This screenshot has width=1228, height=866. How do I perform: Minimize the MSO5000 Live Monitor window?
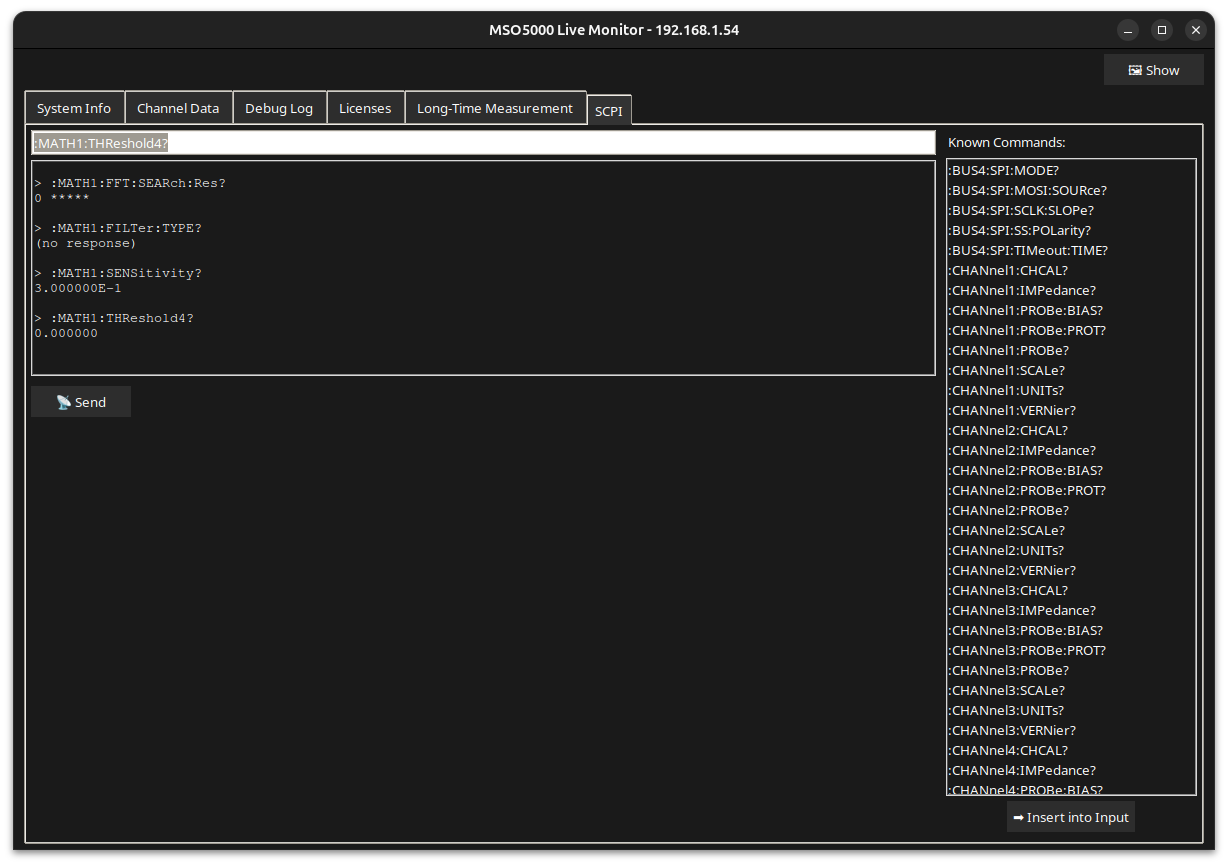(1127, 30)
